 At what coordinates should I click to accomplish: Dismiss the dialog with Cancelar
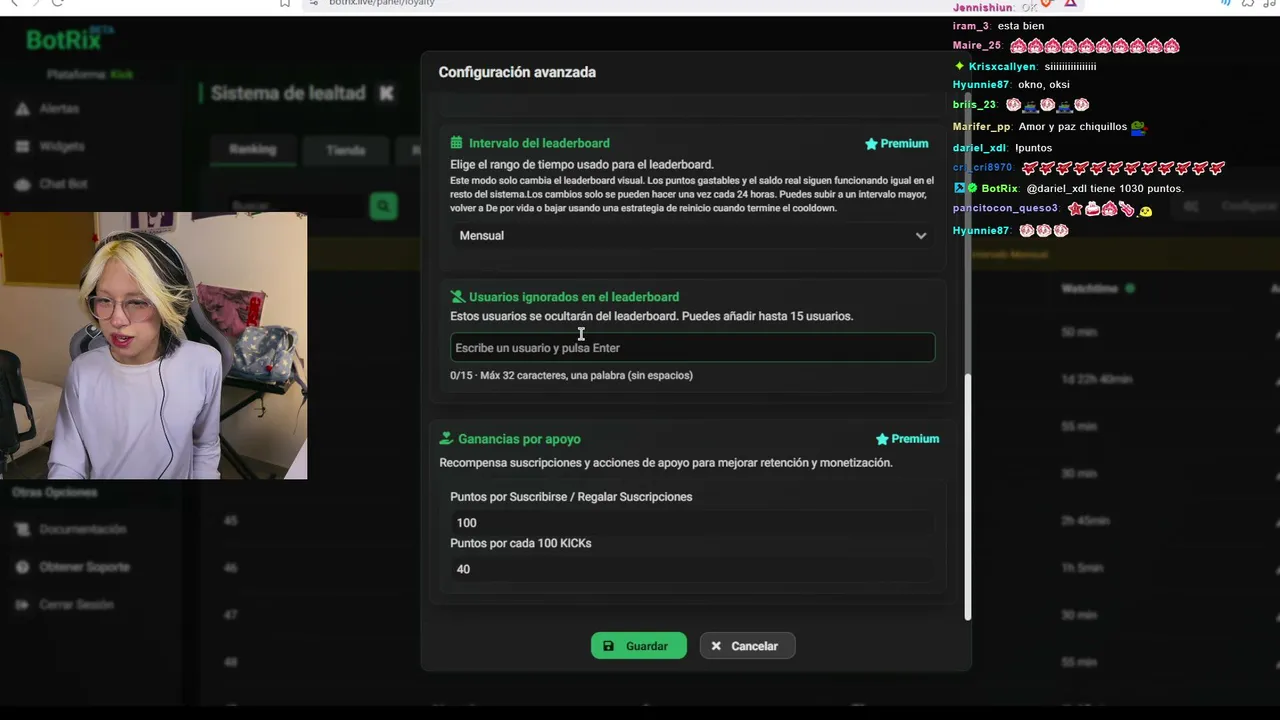747,646
